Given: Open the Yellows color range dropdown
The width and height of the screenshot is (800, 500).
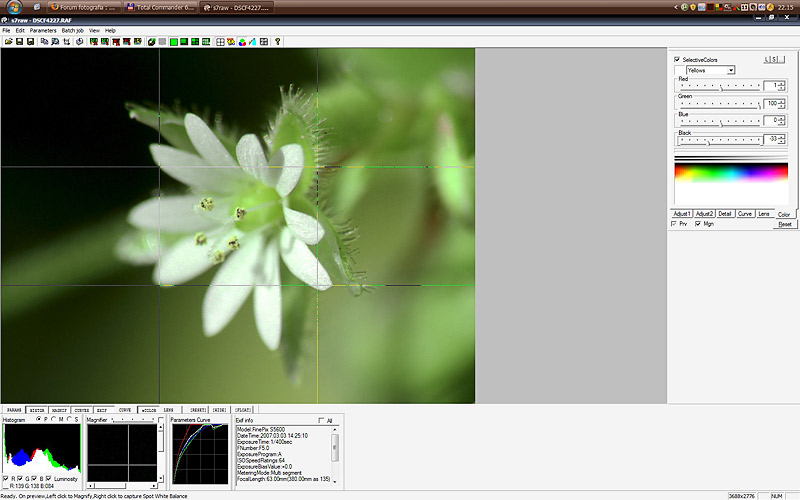Looking at the screenshot, I should [731, 70].
